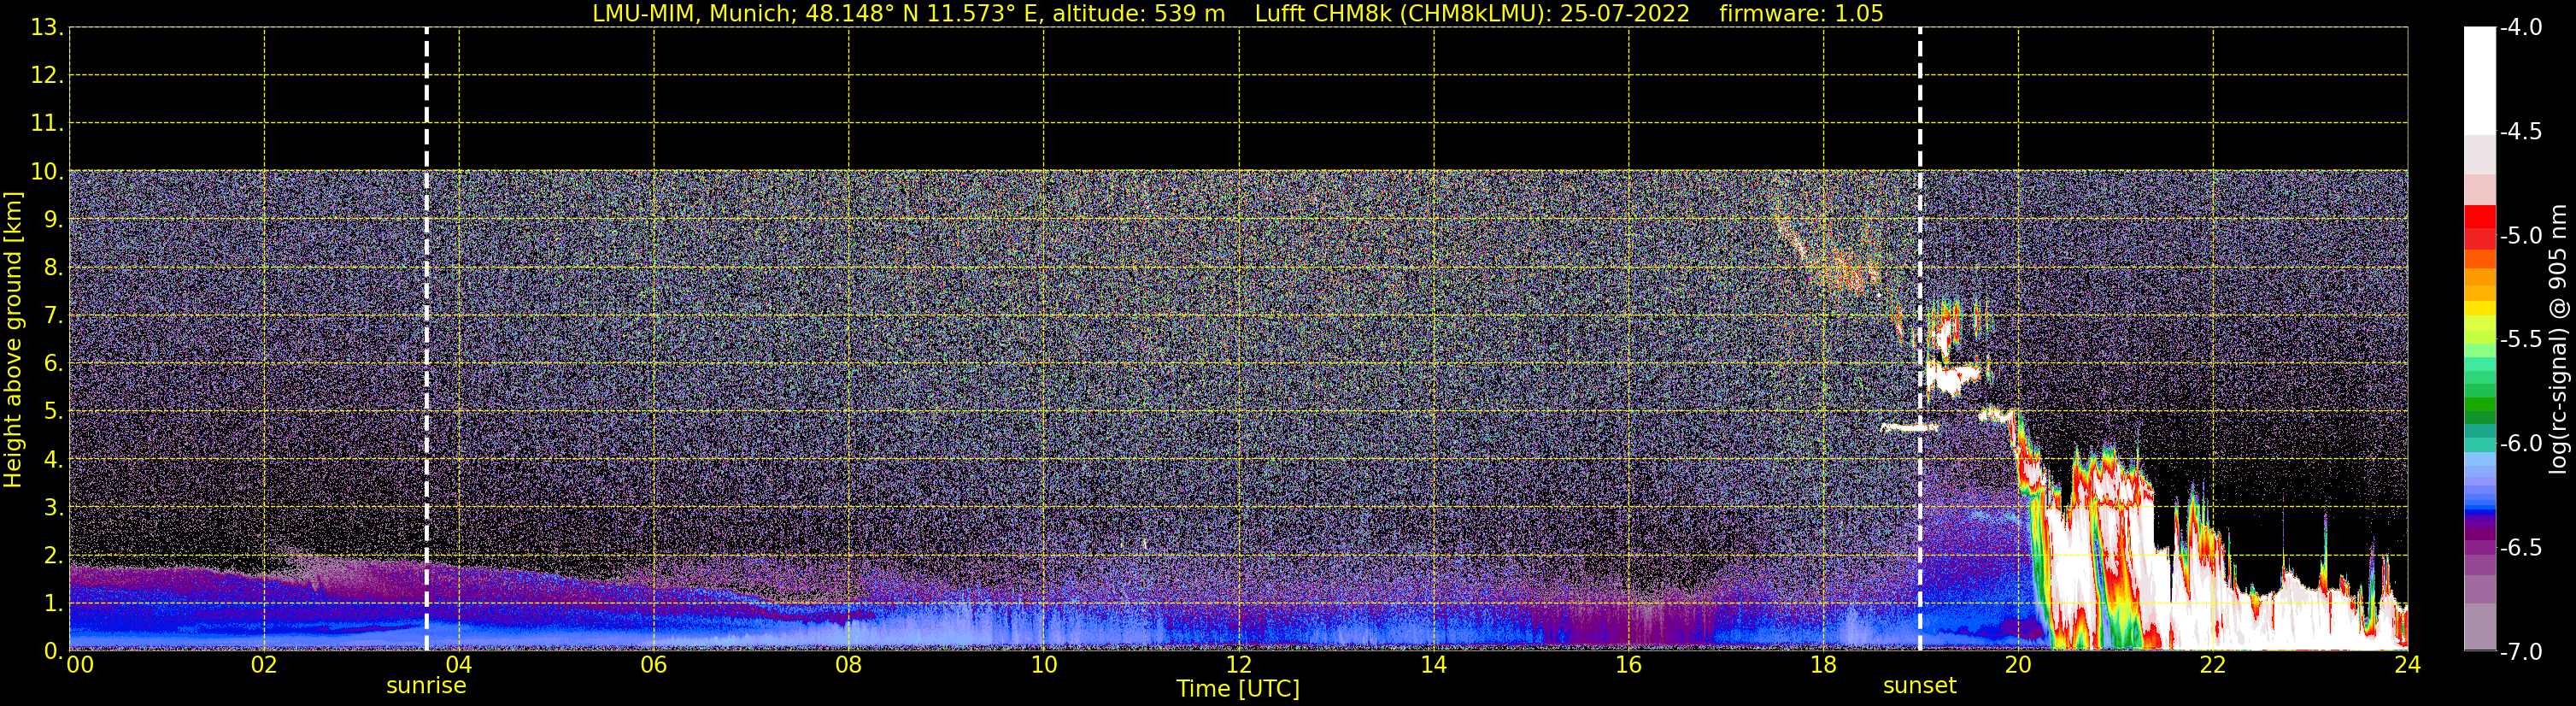2576x706 pixels.
Task: Click the height tick label '1.'
Action: 53,604
